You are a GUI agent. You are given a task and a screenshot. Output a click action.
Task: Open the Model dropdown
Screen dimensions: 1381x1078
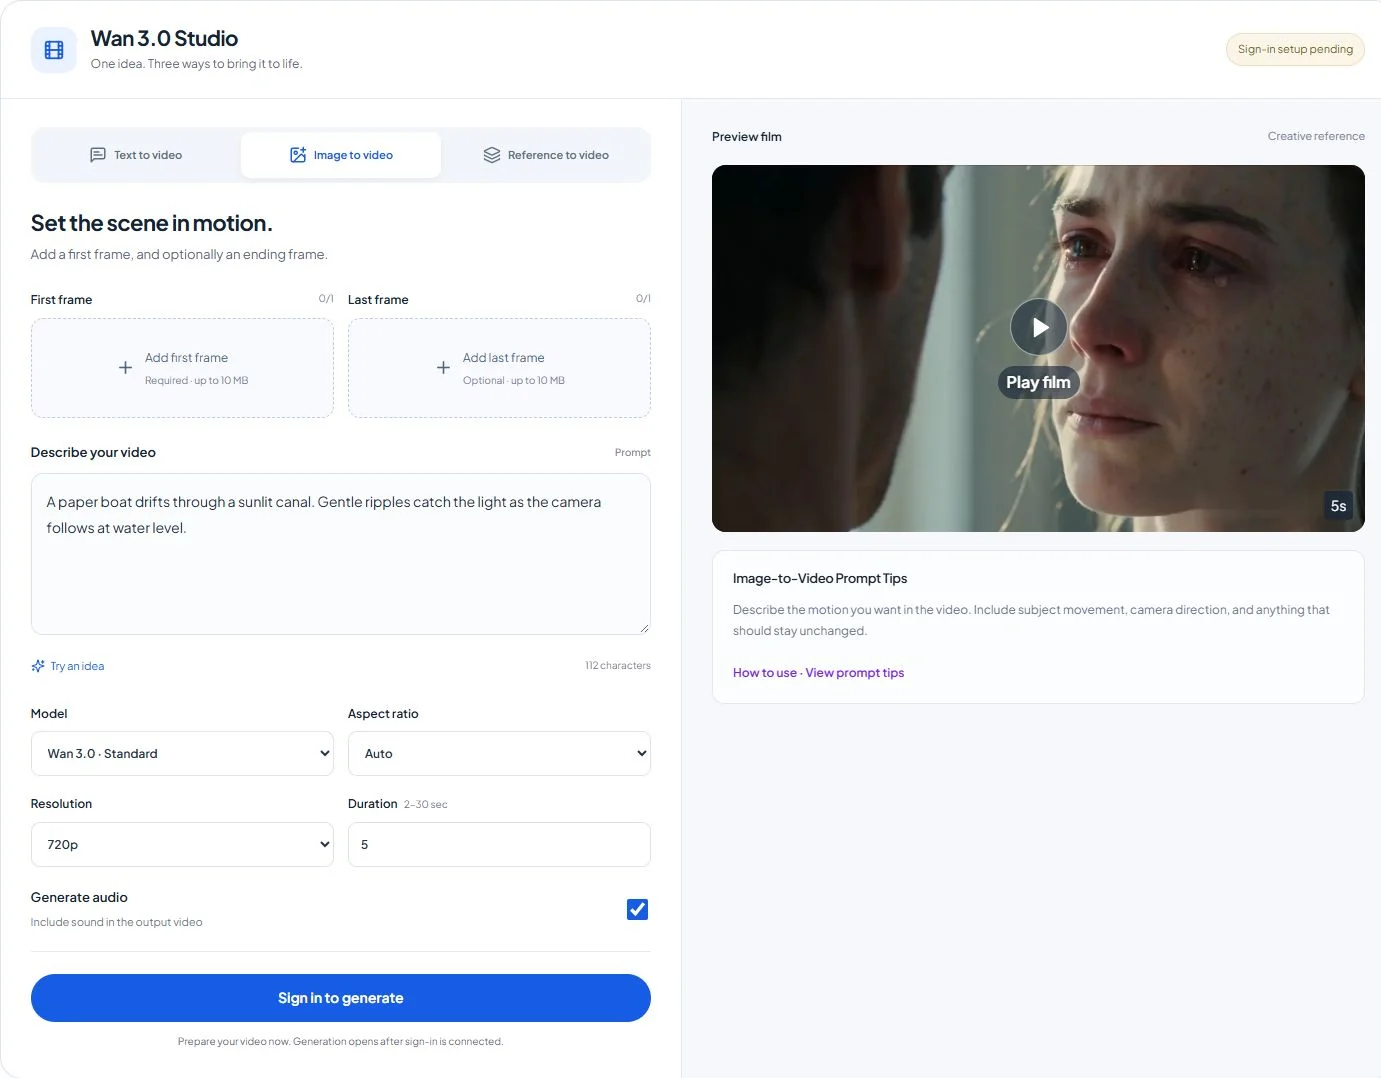(x=182, y=754)
